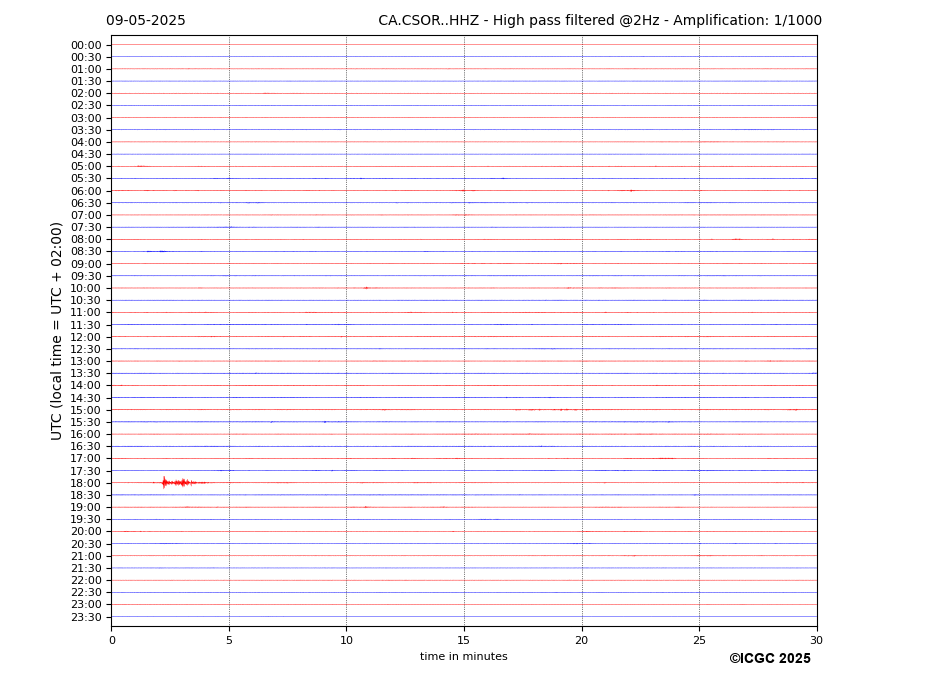Click the 05:00 time row label

(86, 167)
